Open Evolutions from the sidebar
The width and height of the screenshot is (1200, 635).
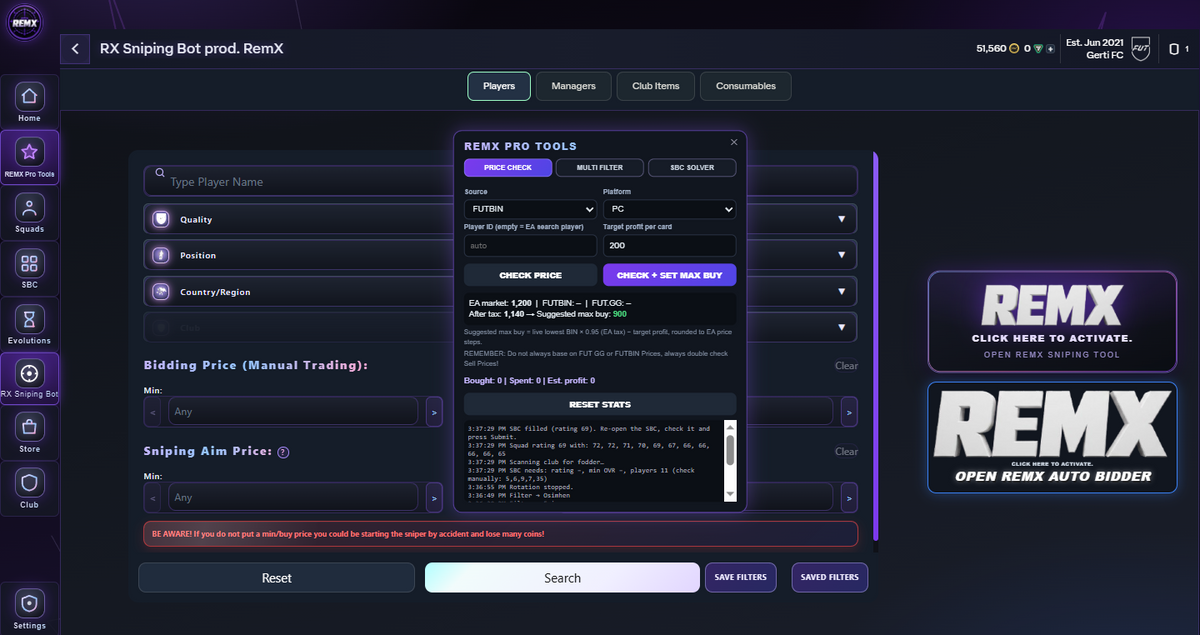(29, 324)
